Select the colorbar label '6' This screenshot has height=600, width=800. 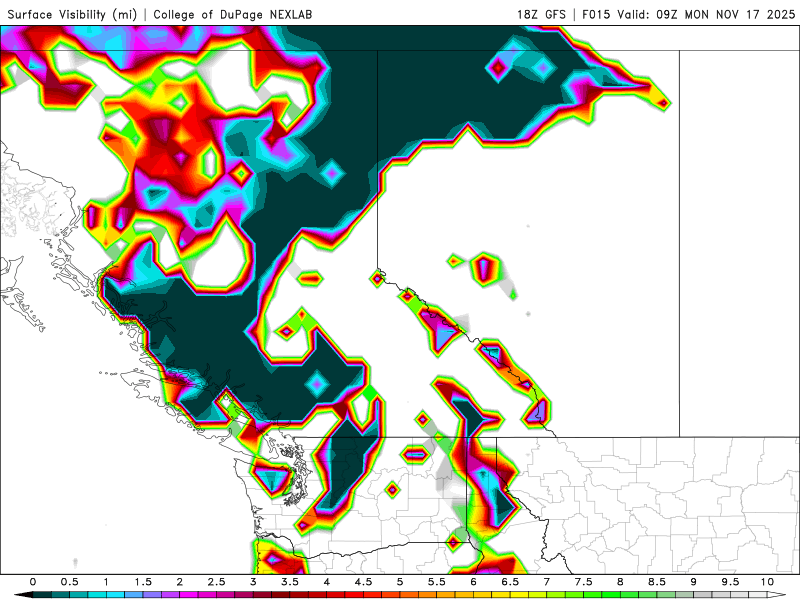[473, 582]
